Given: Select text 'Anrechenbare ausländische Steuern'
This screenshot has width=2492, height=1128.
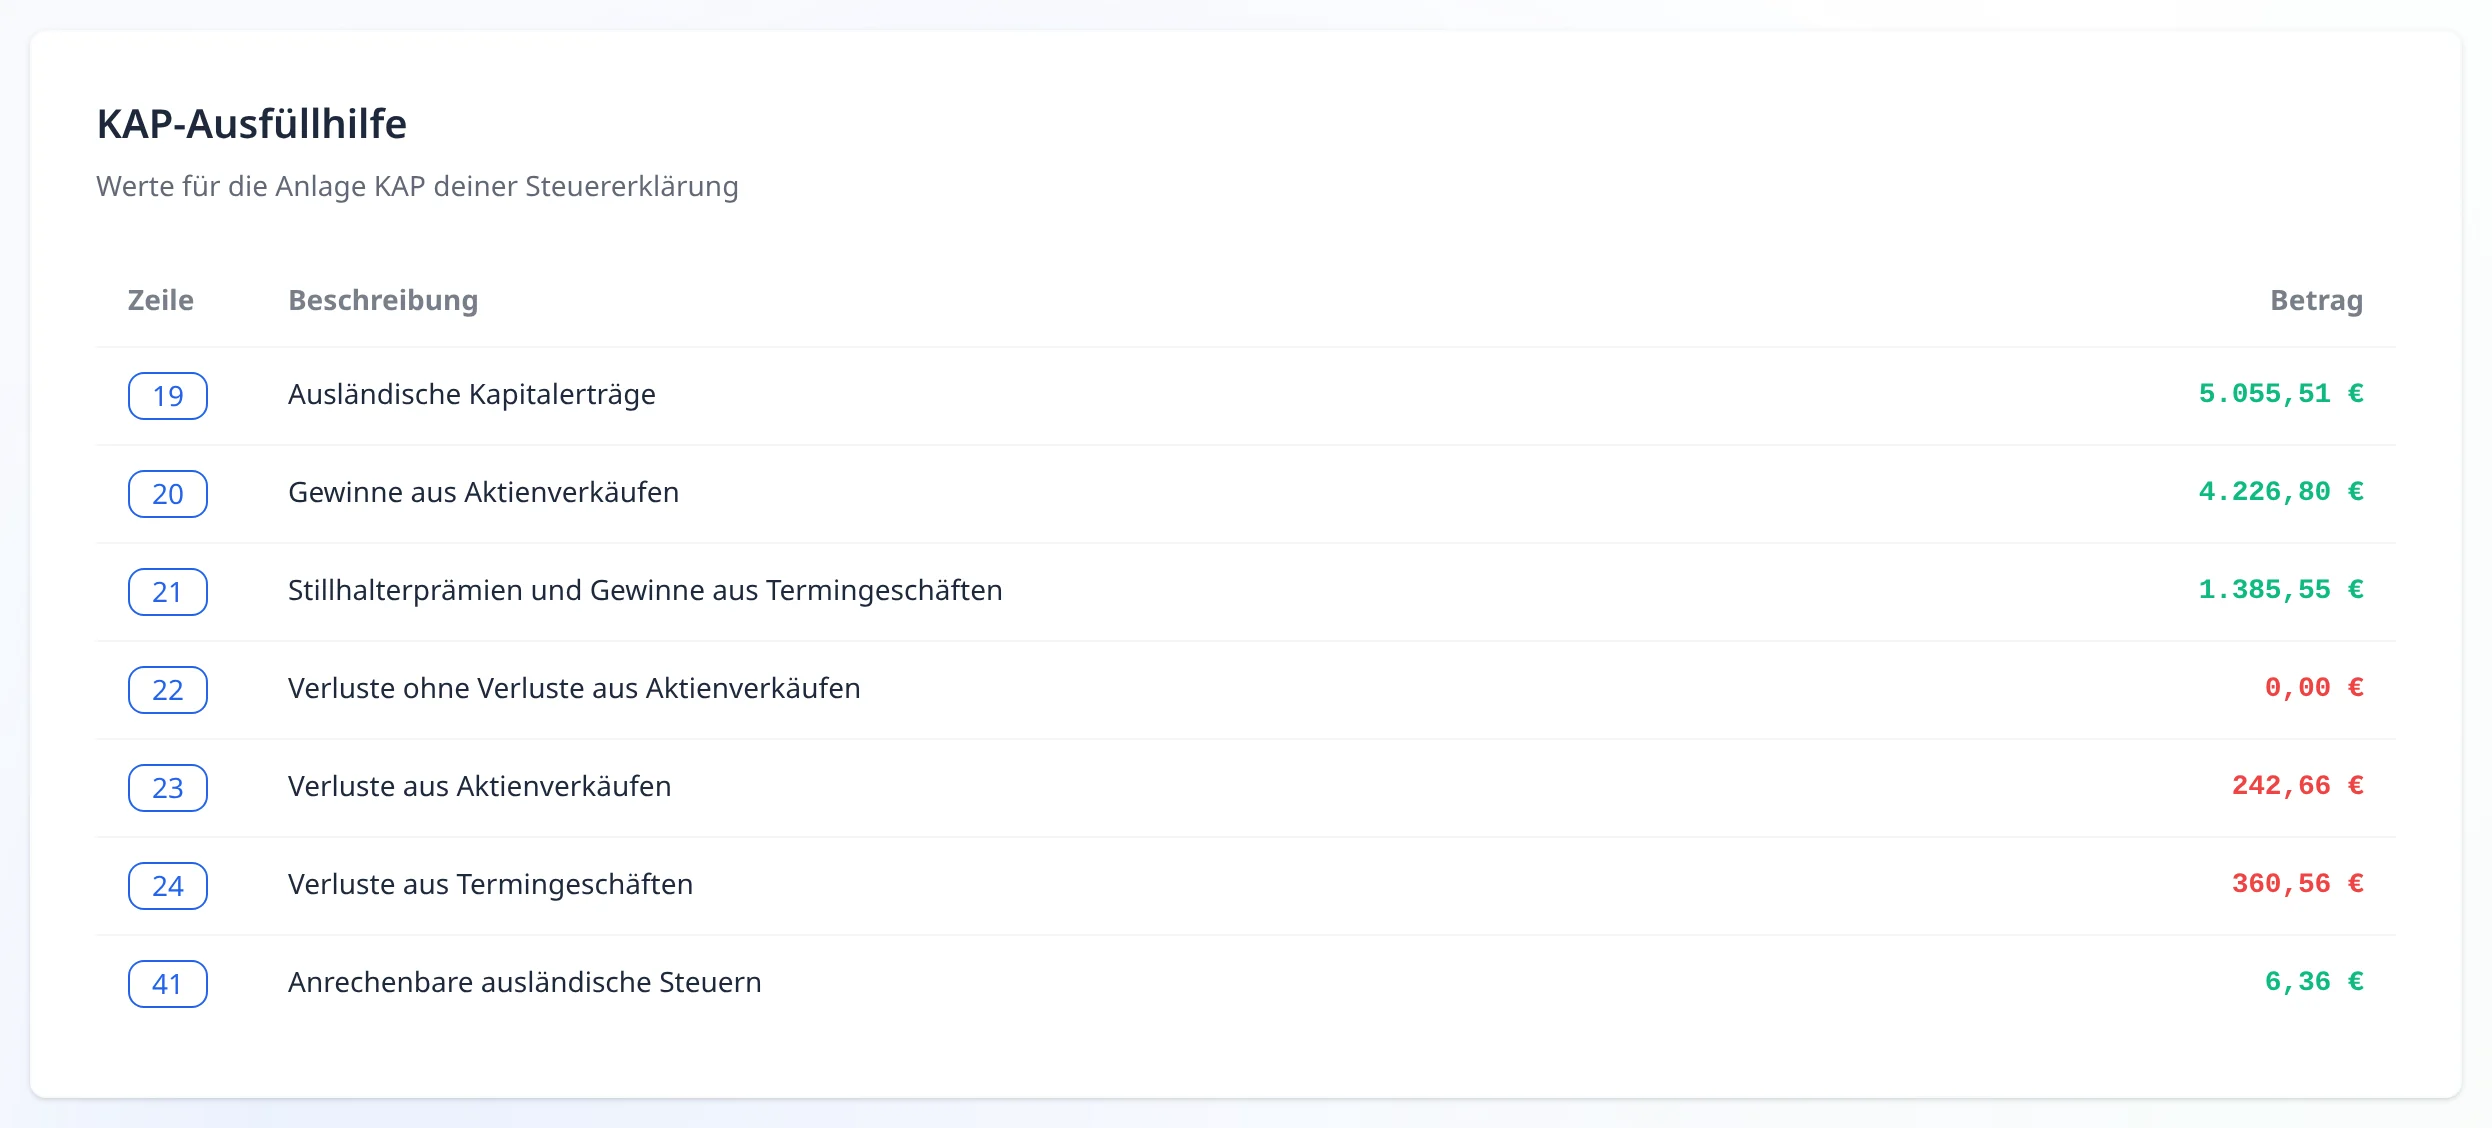Looking at the screenshot, I should 525,982.
